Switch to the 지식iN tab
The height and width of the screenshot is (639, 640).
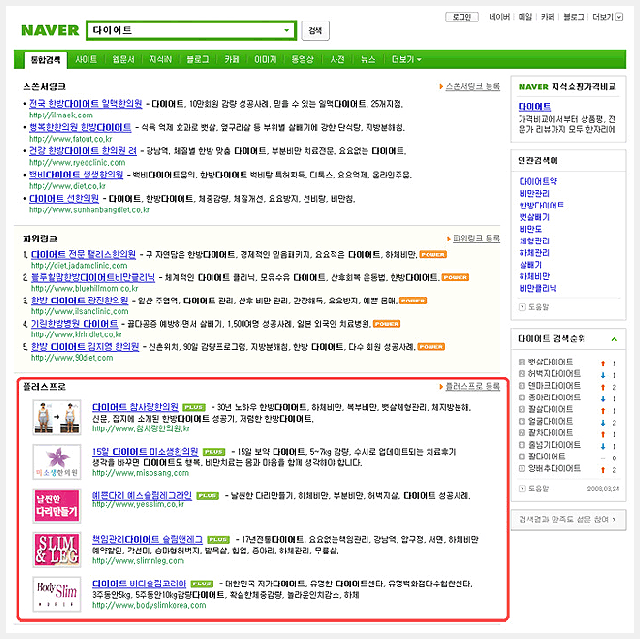click(160, 60)
